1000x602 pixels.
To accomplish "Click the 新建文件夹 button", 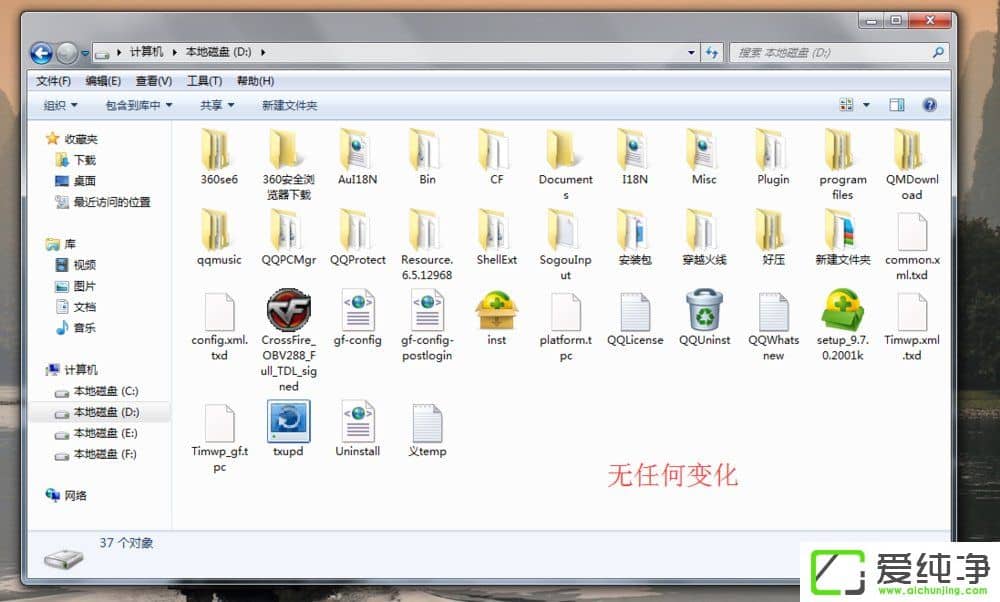I will tap(289, 105).
